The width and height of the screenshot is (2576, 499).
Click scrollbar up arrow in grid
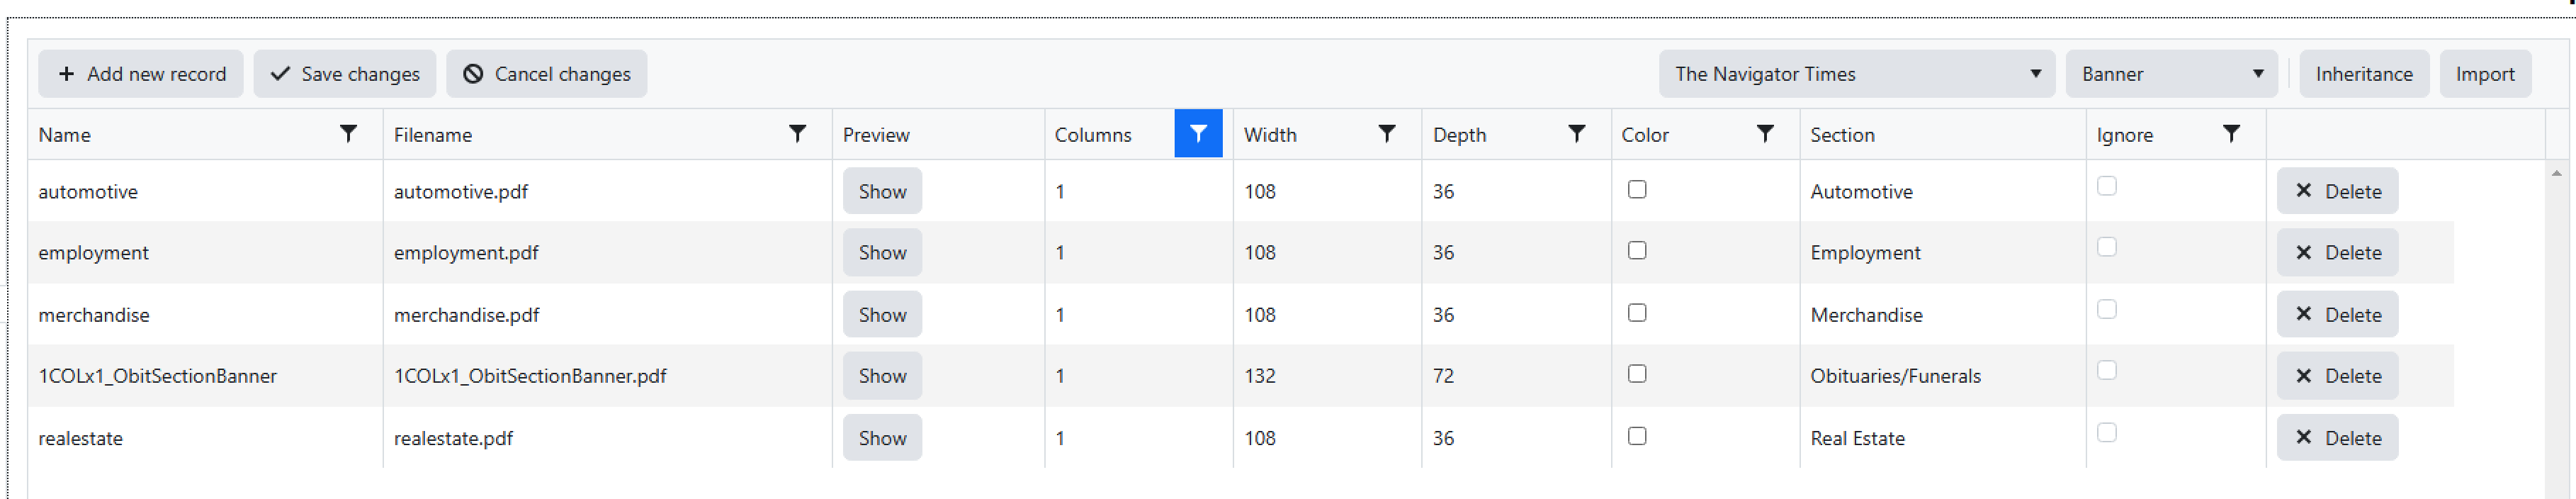pos(2556,174)
